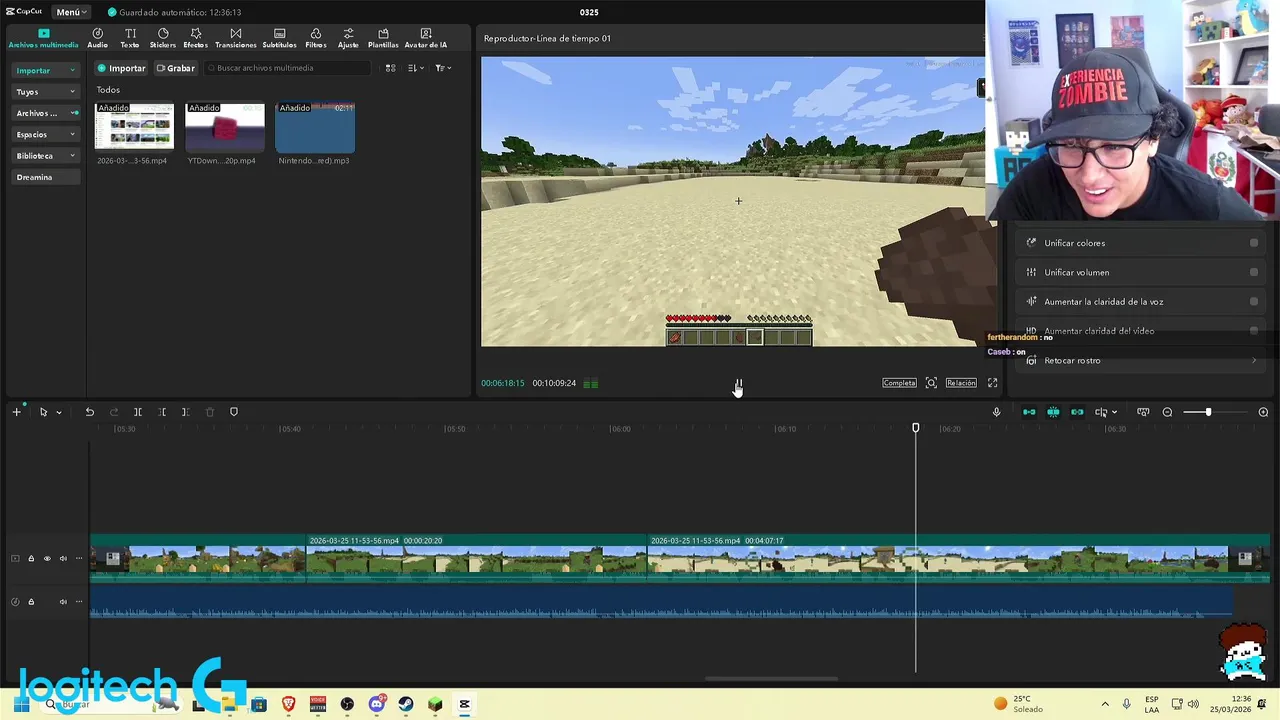Open the Transiciones tab
This screenshot has height=720, width=1280.
(236, 38)
